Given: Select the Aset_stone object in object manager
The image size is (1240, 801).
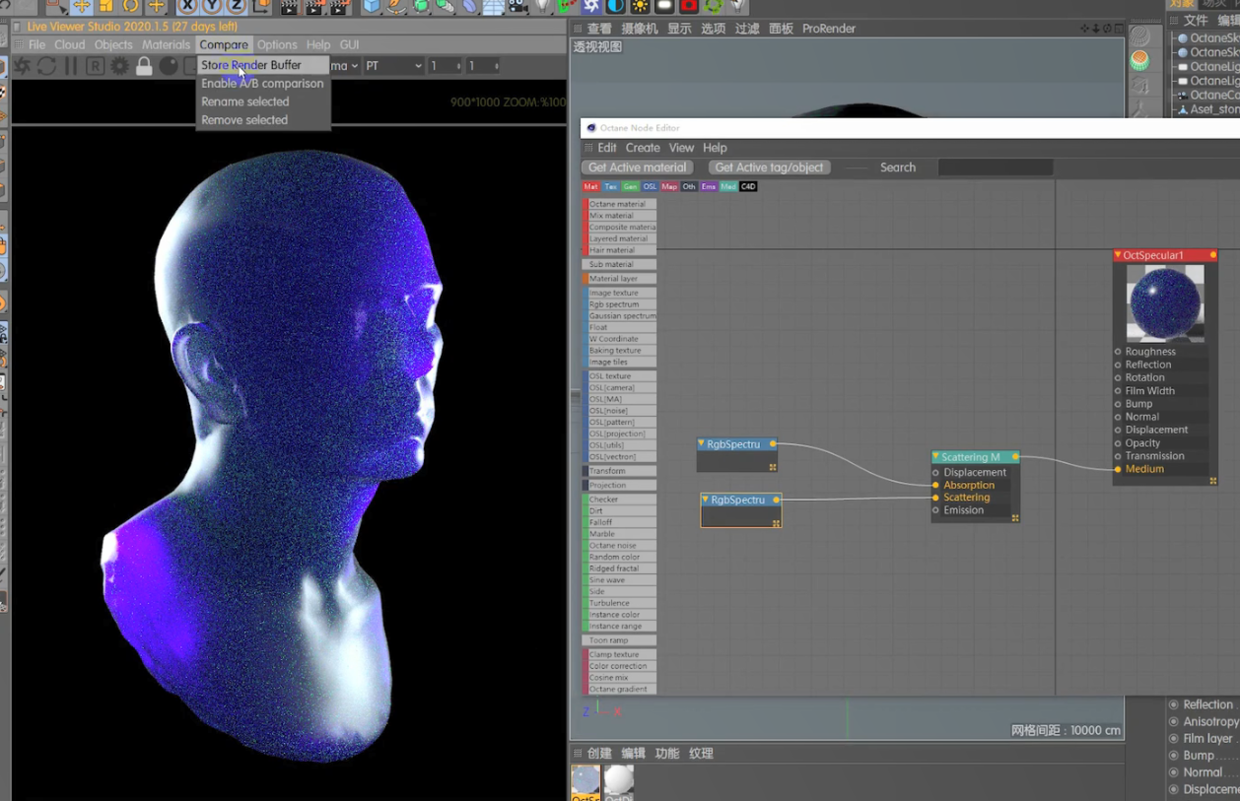Looking at the screenshot, I should (1209, 109).
